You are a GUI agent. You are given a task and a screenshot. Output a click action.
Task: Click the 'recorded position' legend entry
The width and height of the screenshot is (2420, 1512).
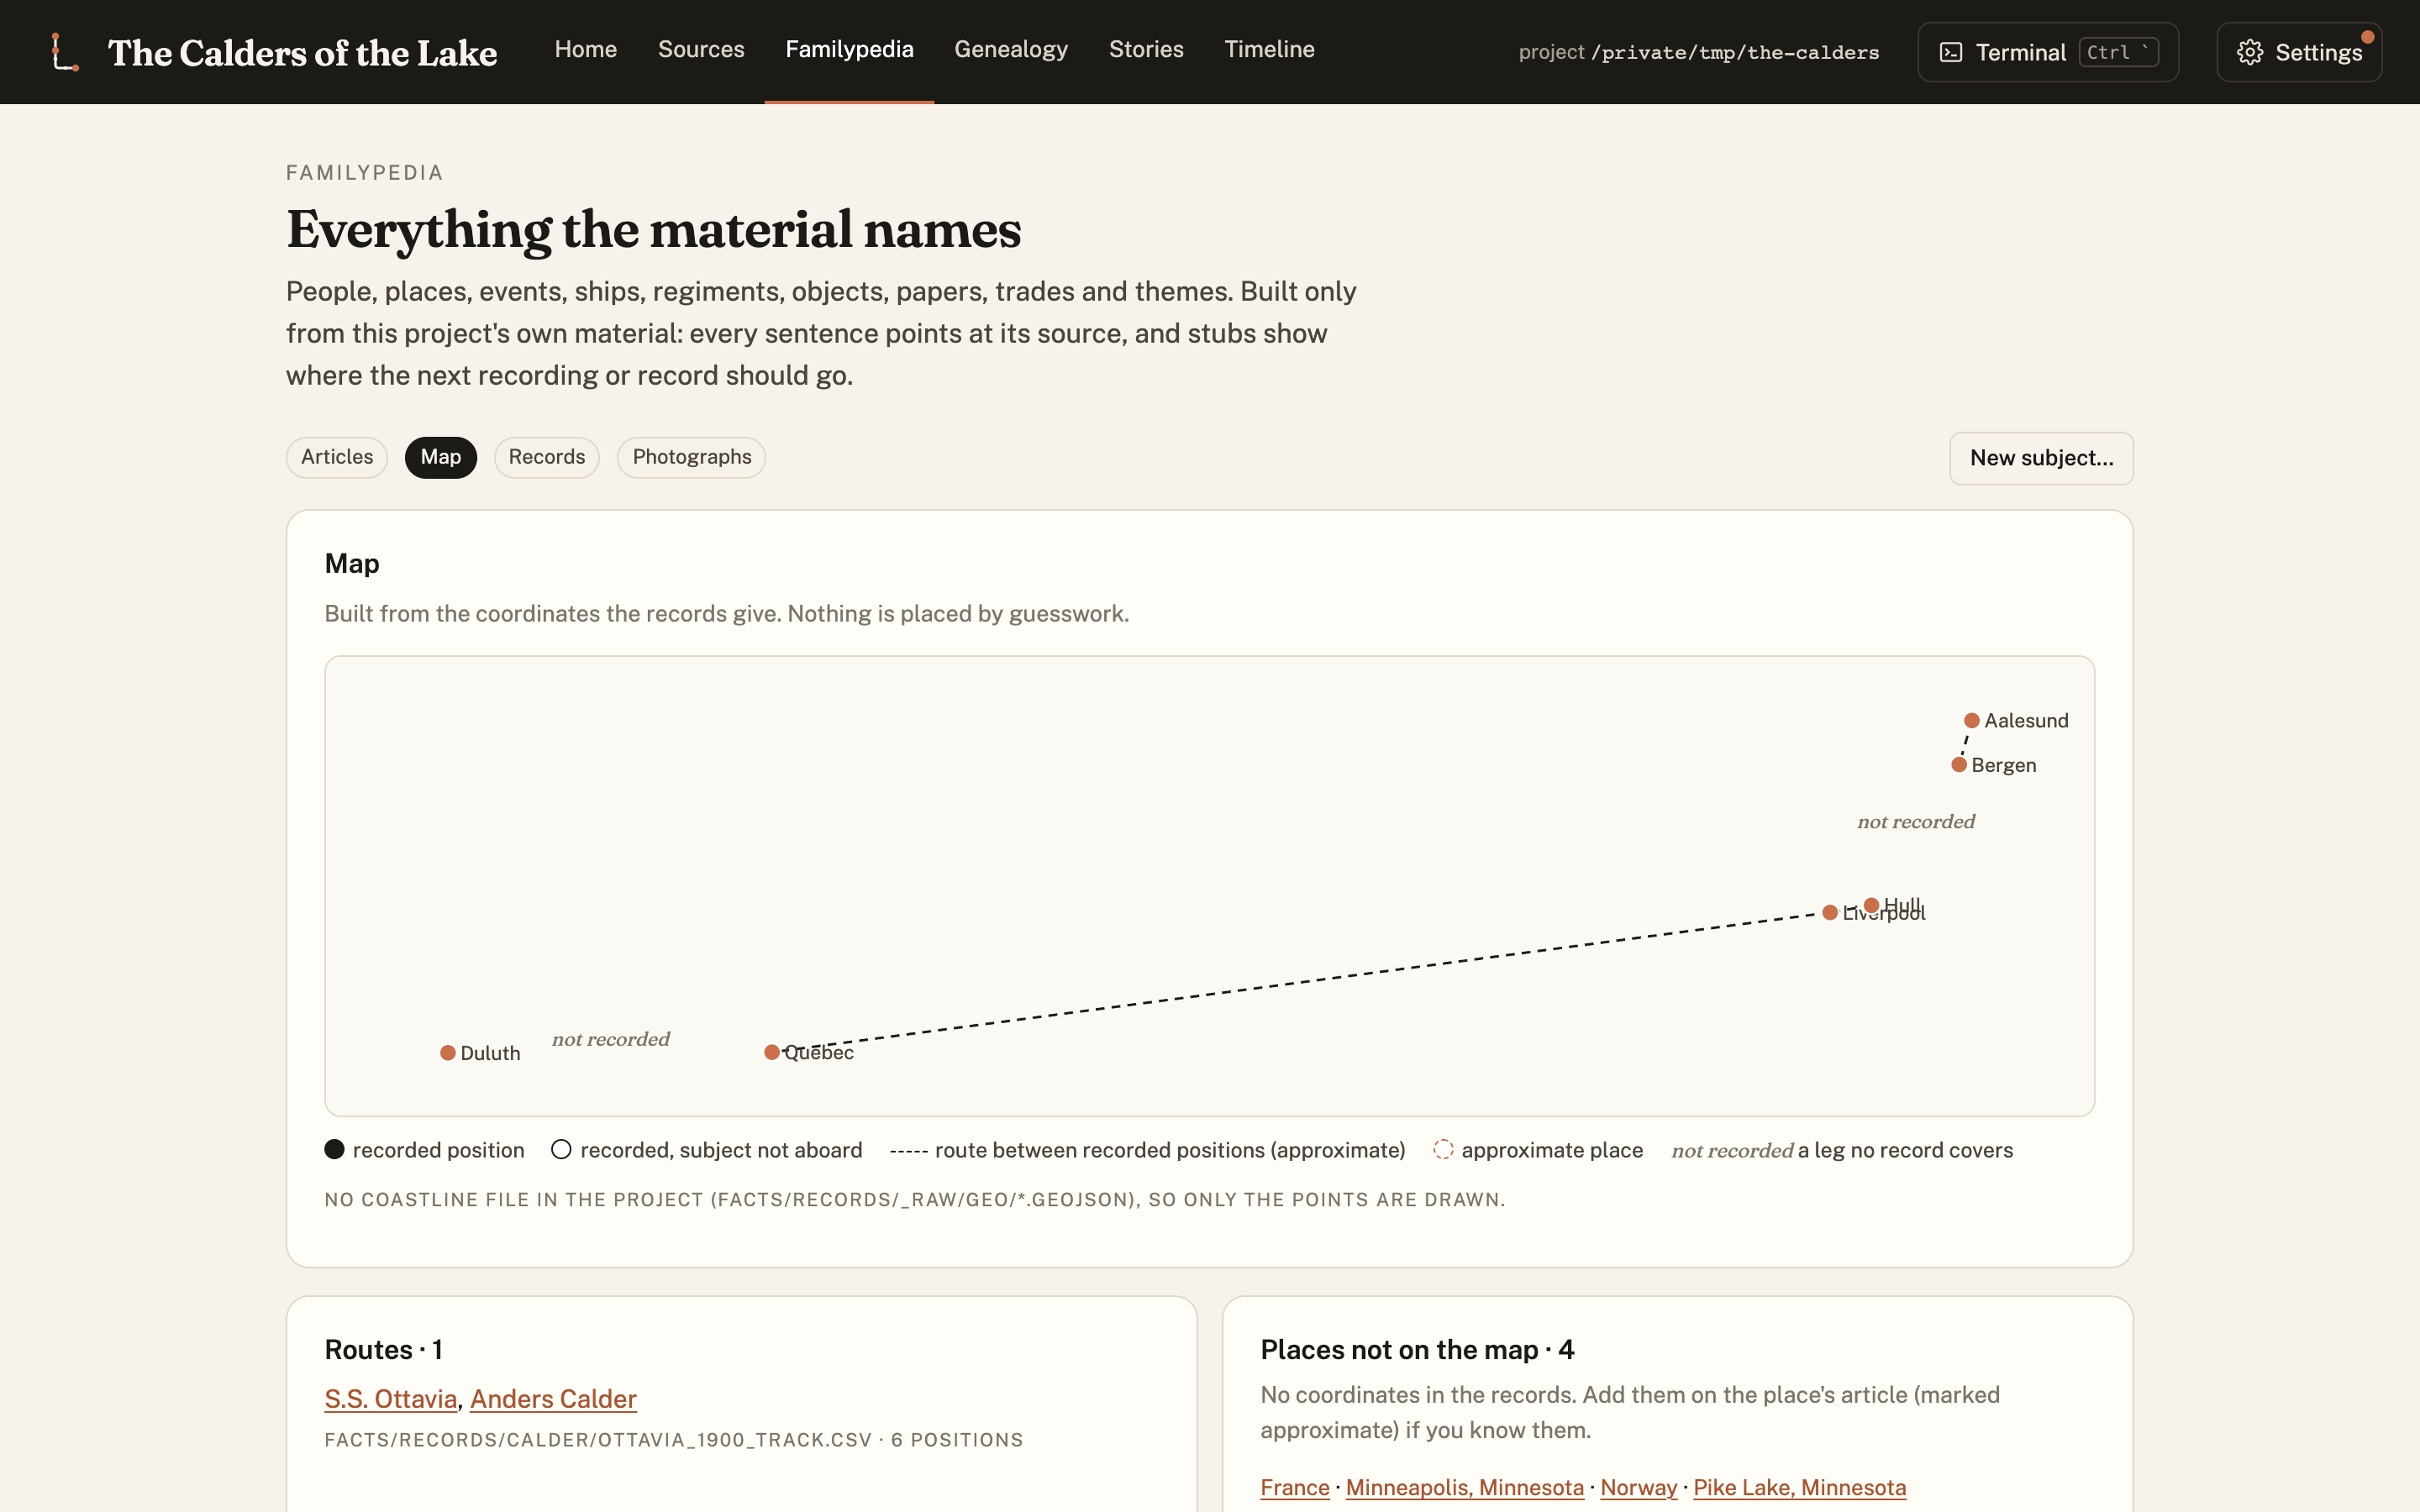point(424,1150)
